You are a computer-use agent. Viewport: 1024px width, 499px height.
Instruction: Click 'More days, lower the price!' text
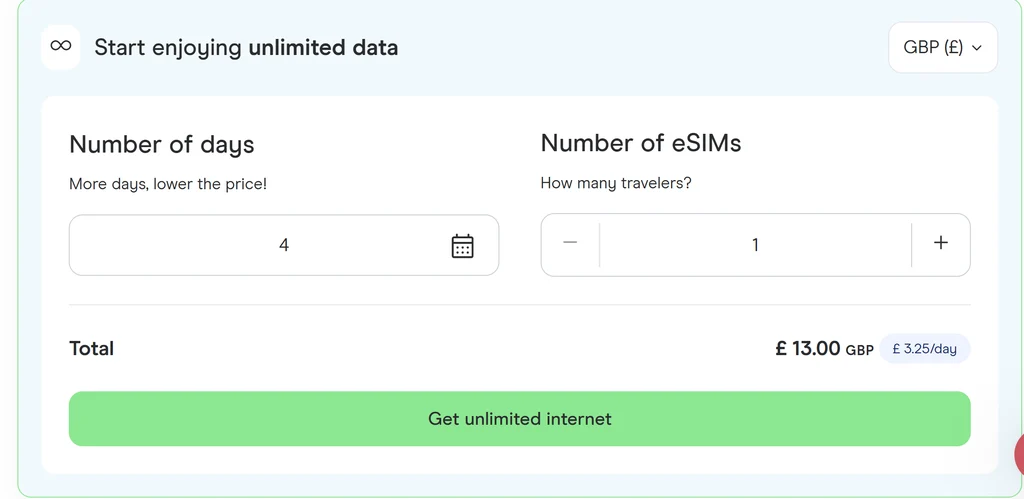168,184
